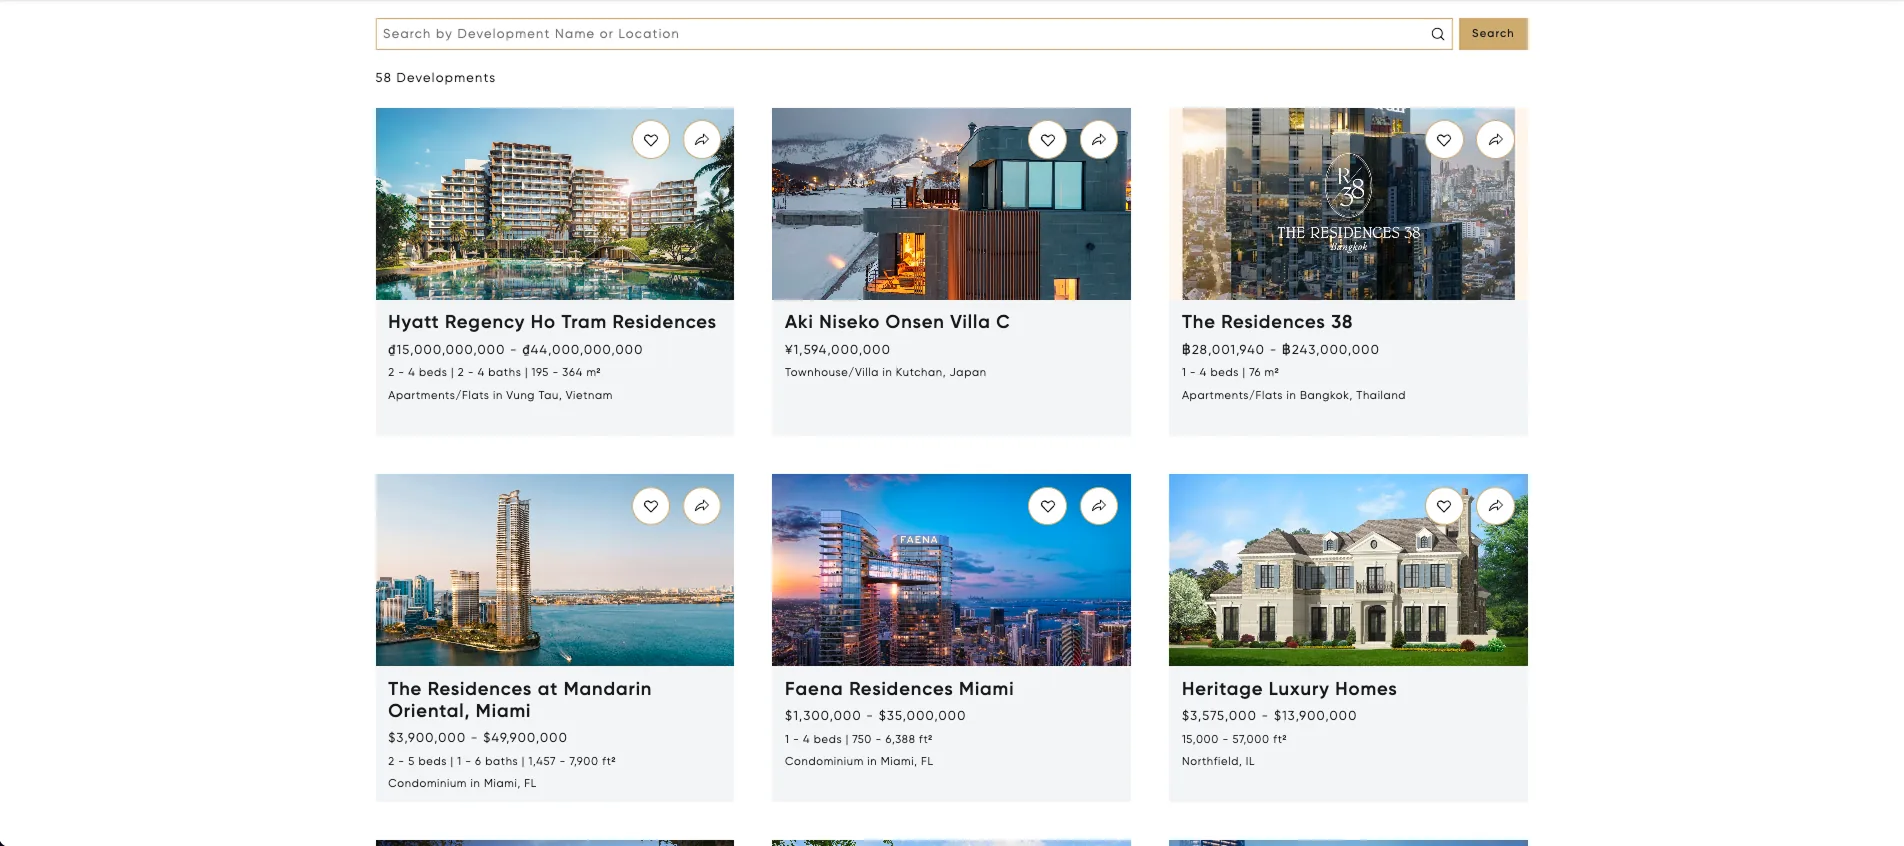The image size is (1904, 846).
Task: Click 'Townhouse/Villa in Kutchan, Japan'
Action: point(885,373)
